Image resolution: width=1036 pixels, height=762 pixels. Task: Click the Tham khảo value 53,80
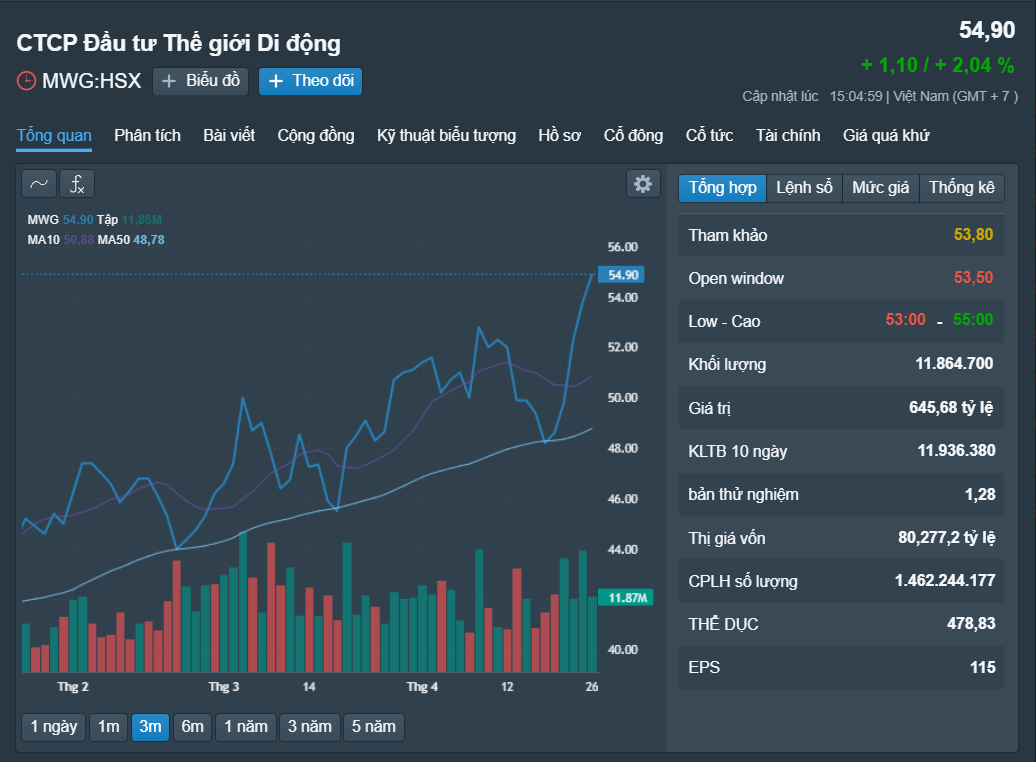(973, 235)
